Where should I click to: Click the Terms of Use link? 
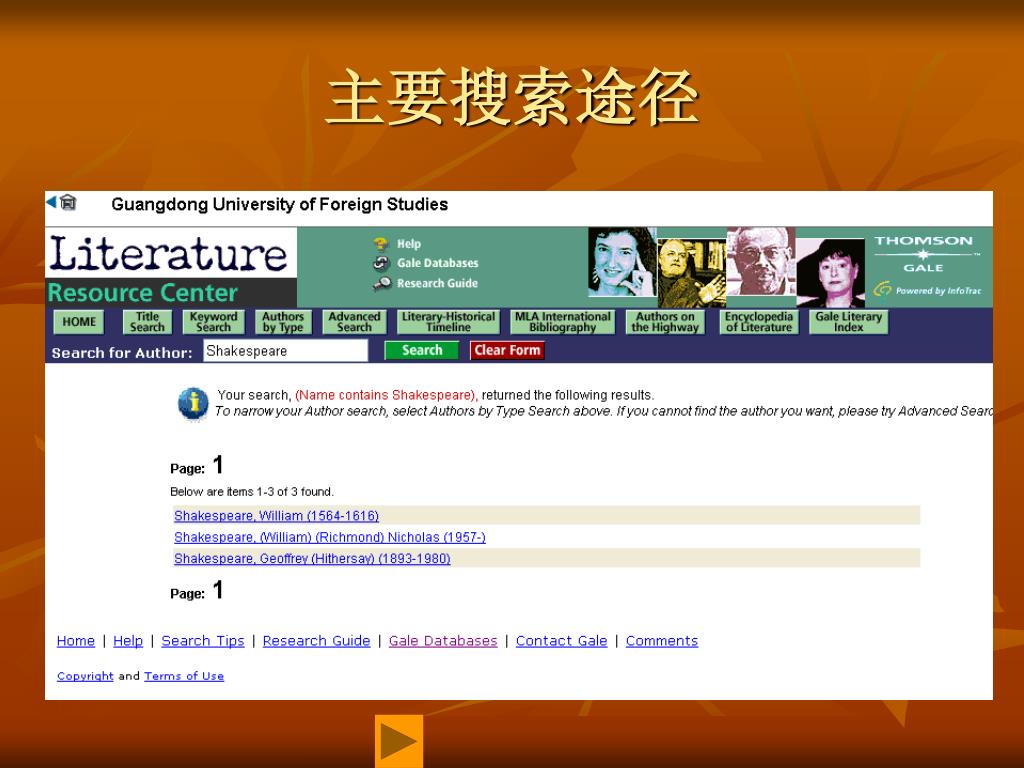[184, 676]
